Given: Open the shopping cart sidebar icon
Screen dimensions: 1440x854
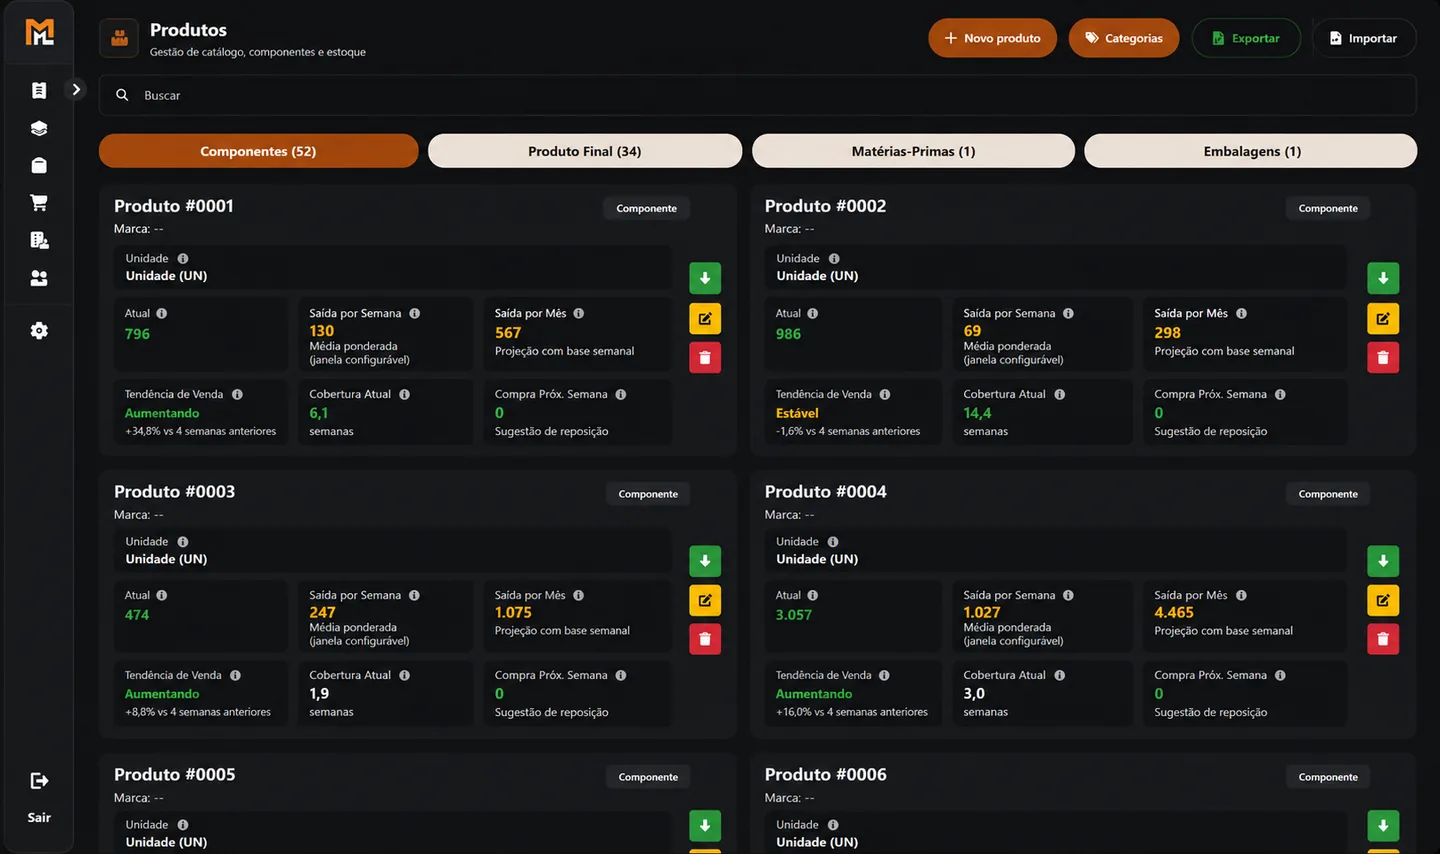Looking at the screenshot, I should (39, 203).
